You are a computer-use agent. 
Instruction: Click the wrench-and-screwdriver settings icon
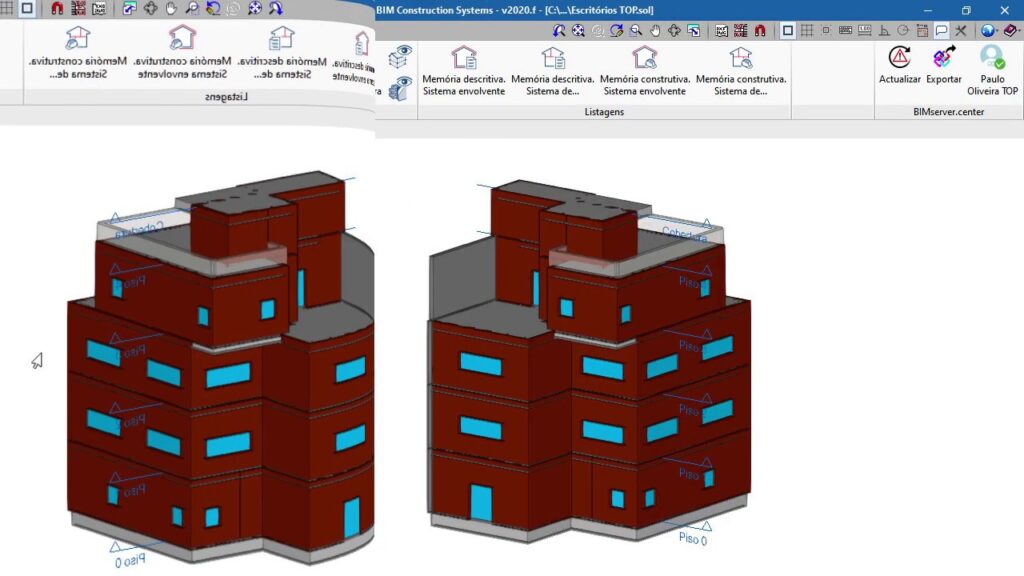[960, 31]
